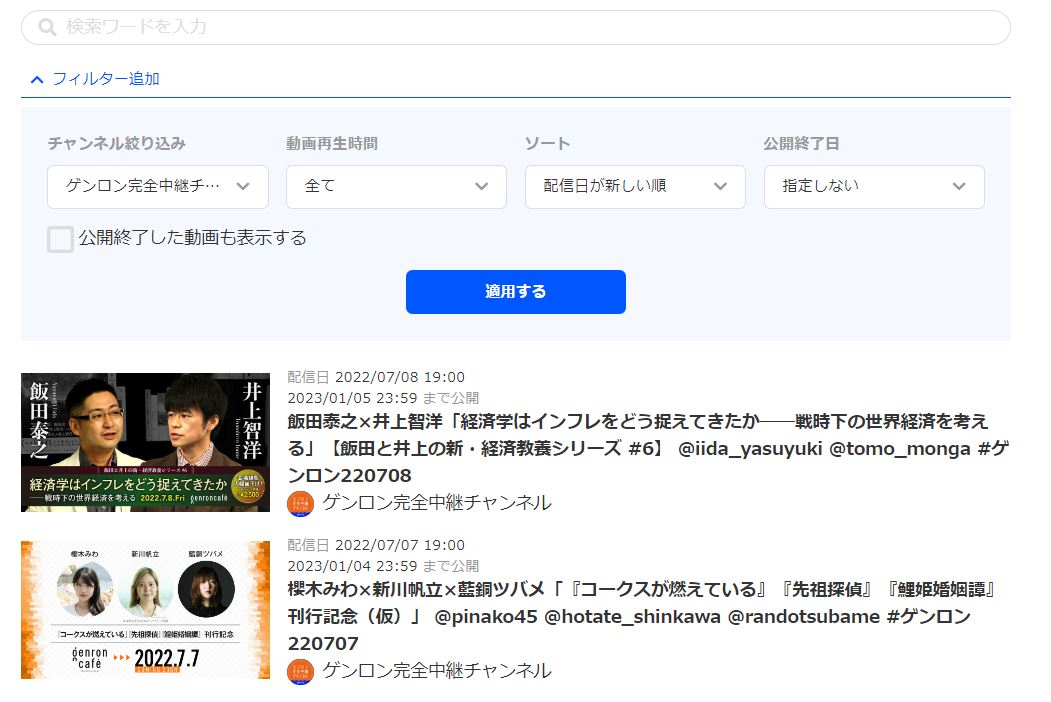Click channel icon under the 220708 video

tap(300, 504)
